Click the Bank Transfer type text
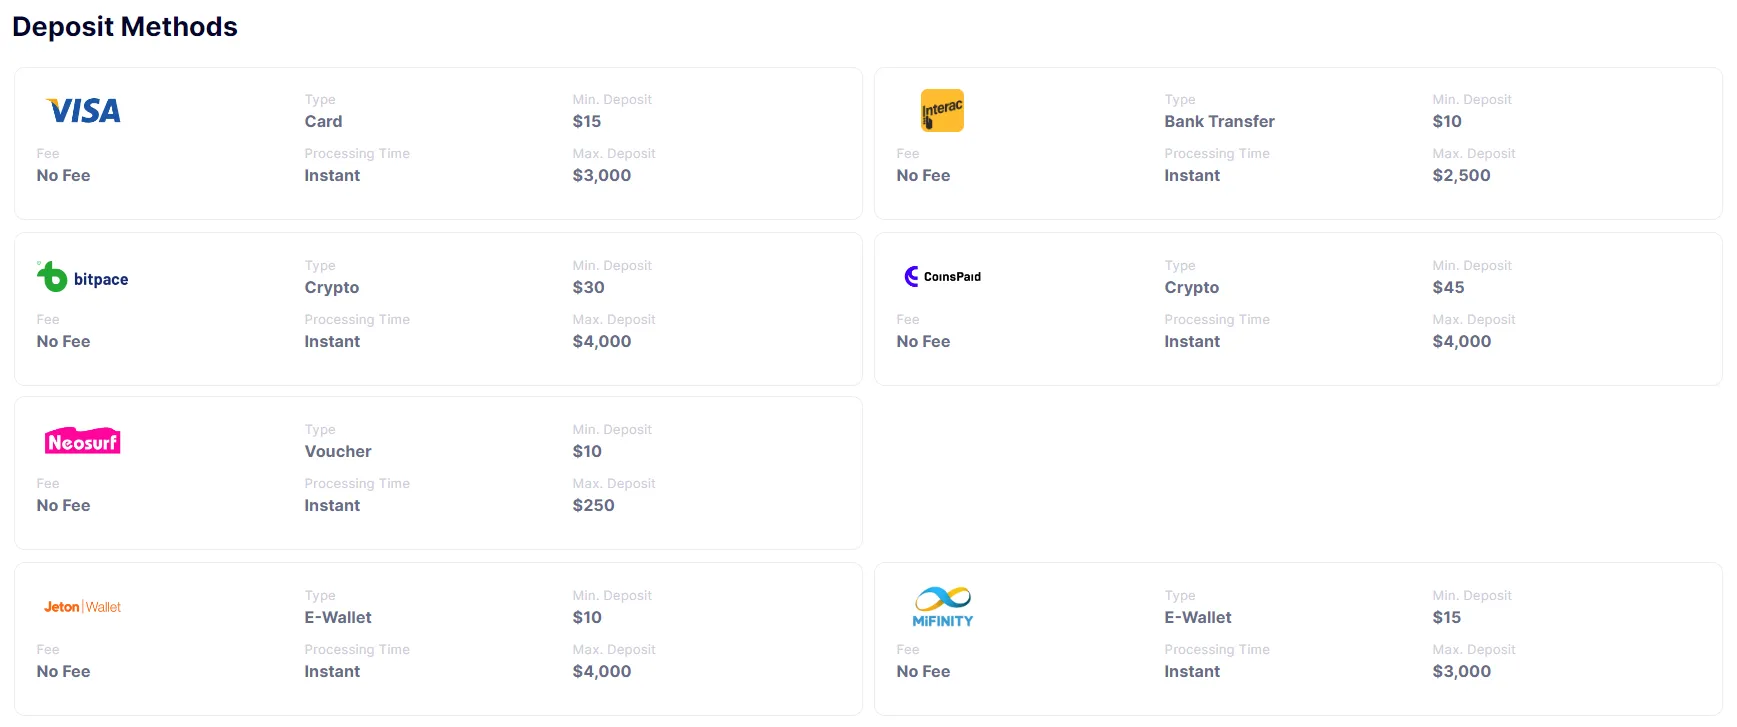The height and width of the screenshot is (727, 1737). click(x=1219, y=121)
